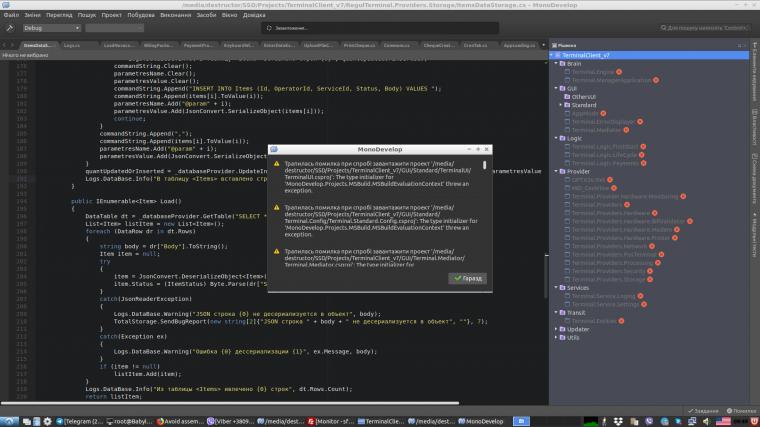Click error icon next to Terminal.Mediator
760x427 pixels.
tap(626, 130)
